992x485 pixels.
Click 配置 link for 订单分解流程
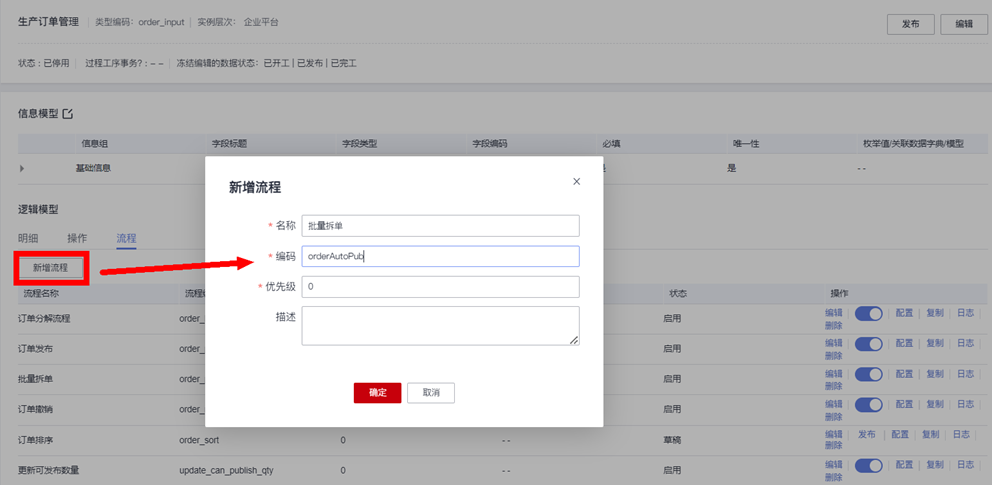coord(905,312)
